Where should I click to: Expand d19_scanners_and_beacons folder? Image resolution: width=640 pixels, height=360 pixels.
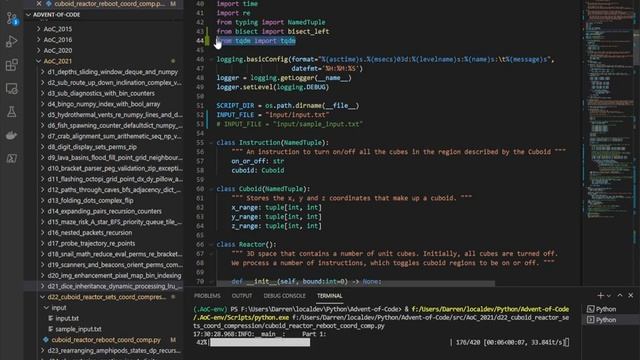pos(42,264)
